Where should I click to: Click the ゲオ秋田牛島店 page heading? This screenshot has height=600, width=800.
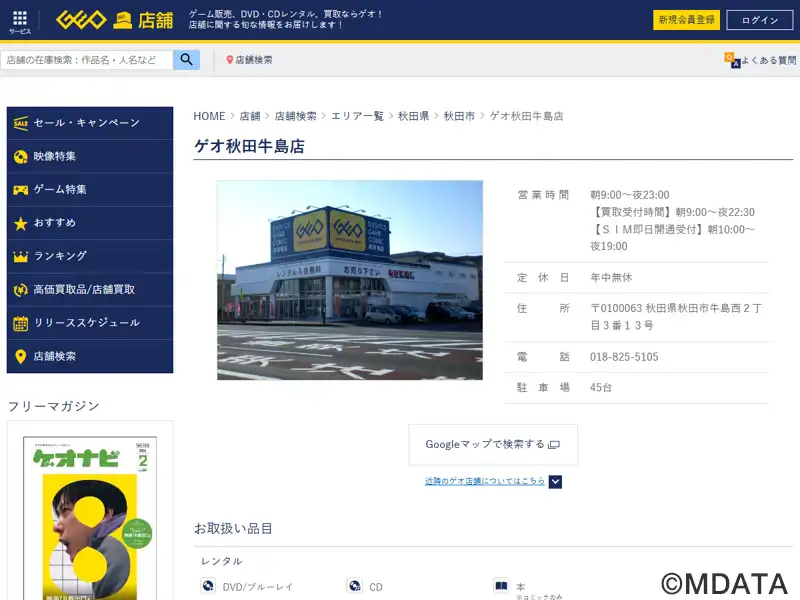coord(249,146)
